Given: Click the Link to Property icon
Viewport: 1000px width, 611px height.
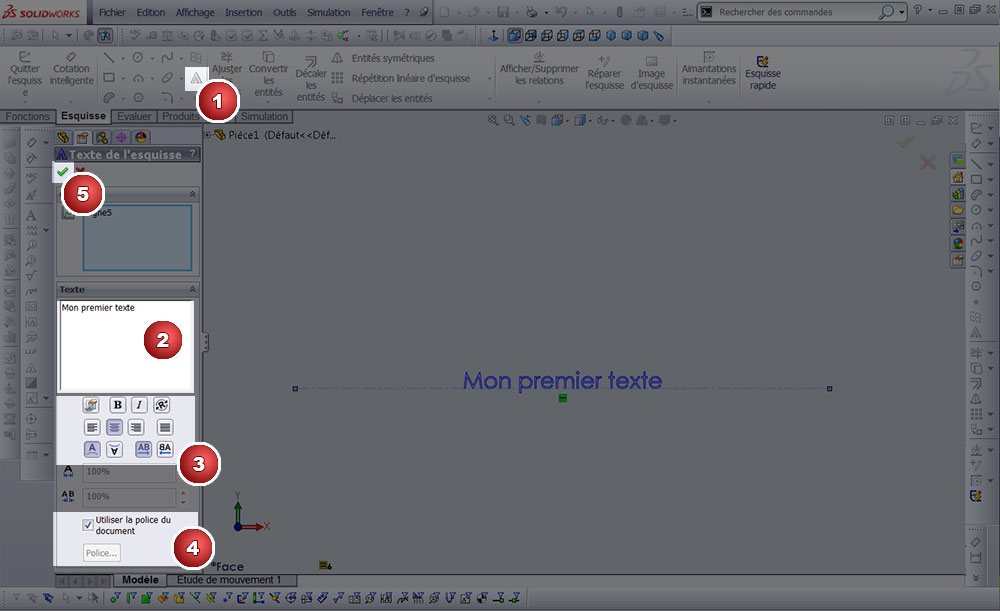Looking at the screenshot, I should 91,405.
